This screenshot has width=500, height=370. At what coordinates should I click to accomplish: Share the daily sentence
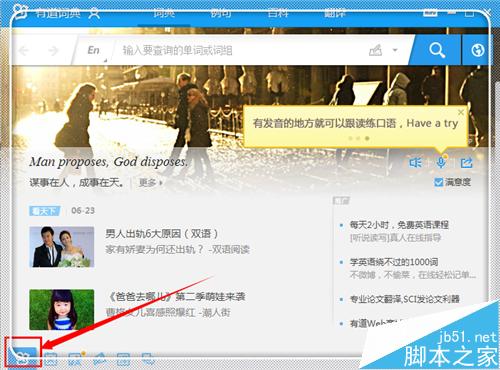466,163
